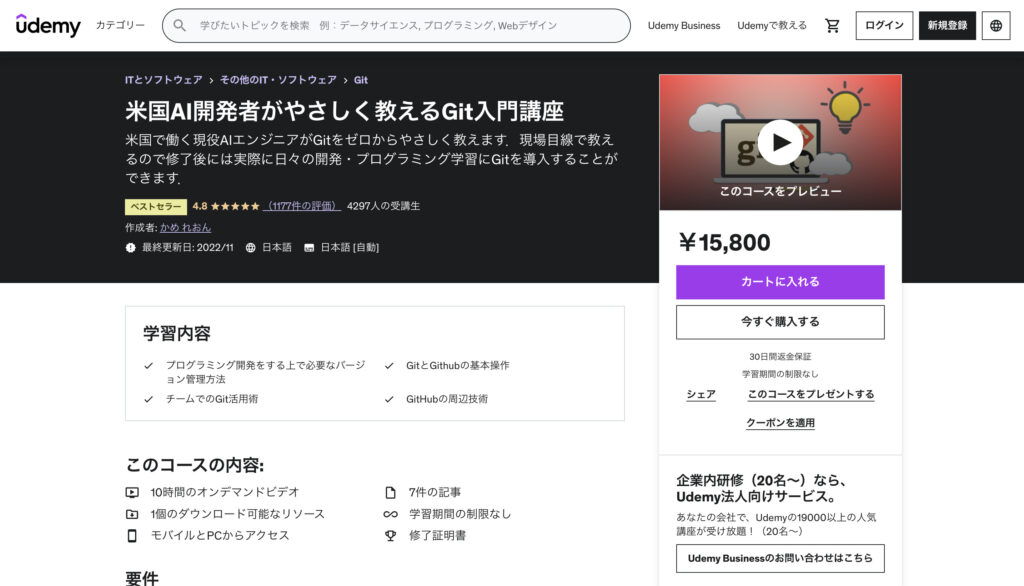Click the ベストセラー badge
Screen dimensions: 1024x586
click(156, 206)
